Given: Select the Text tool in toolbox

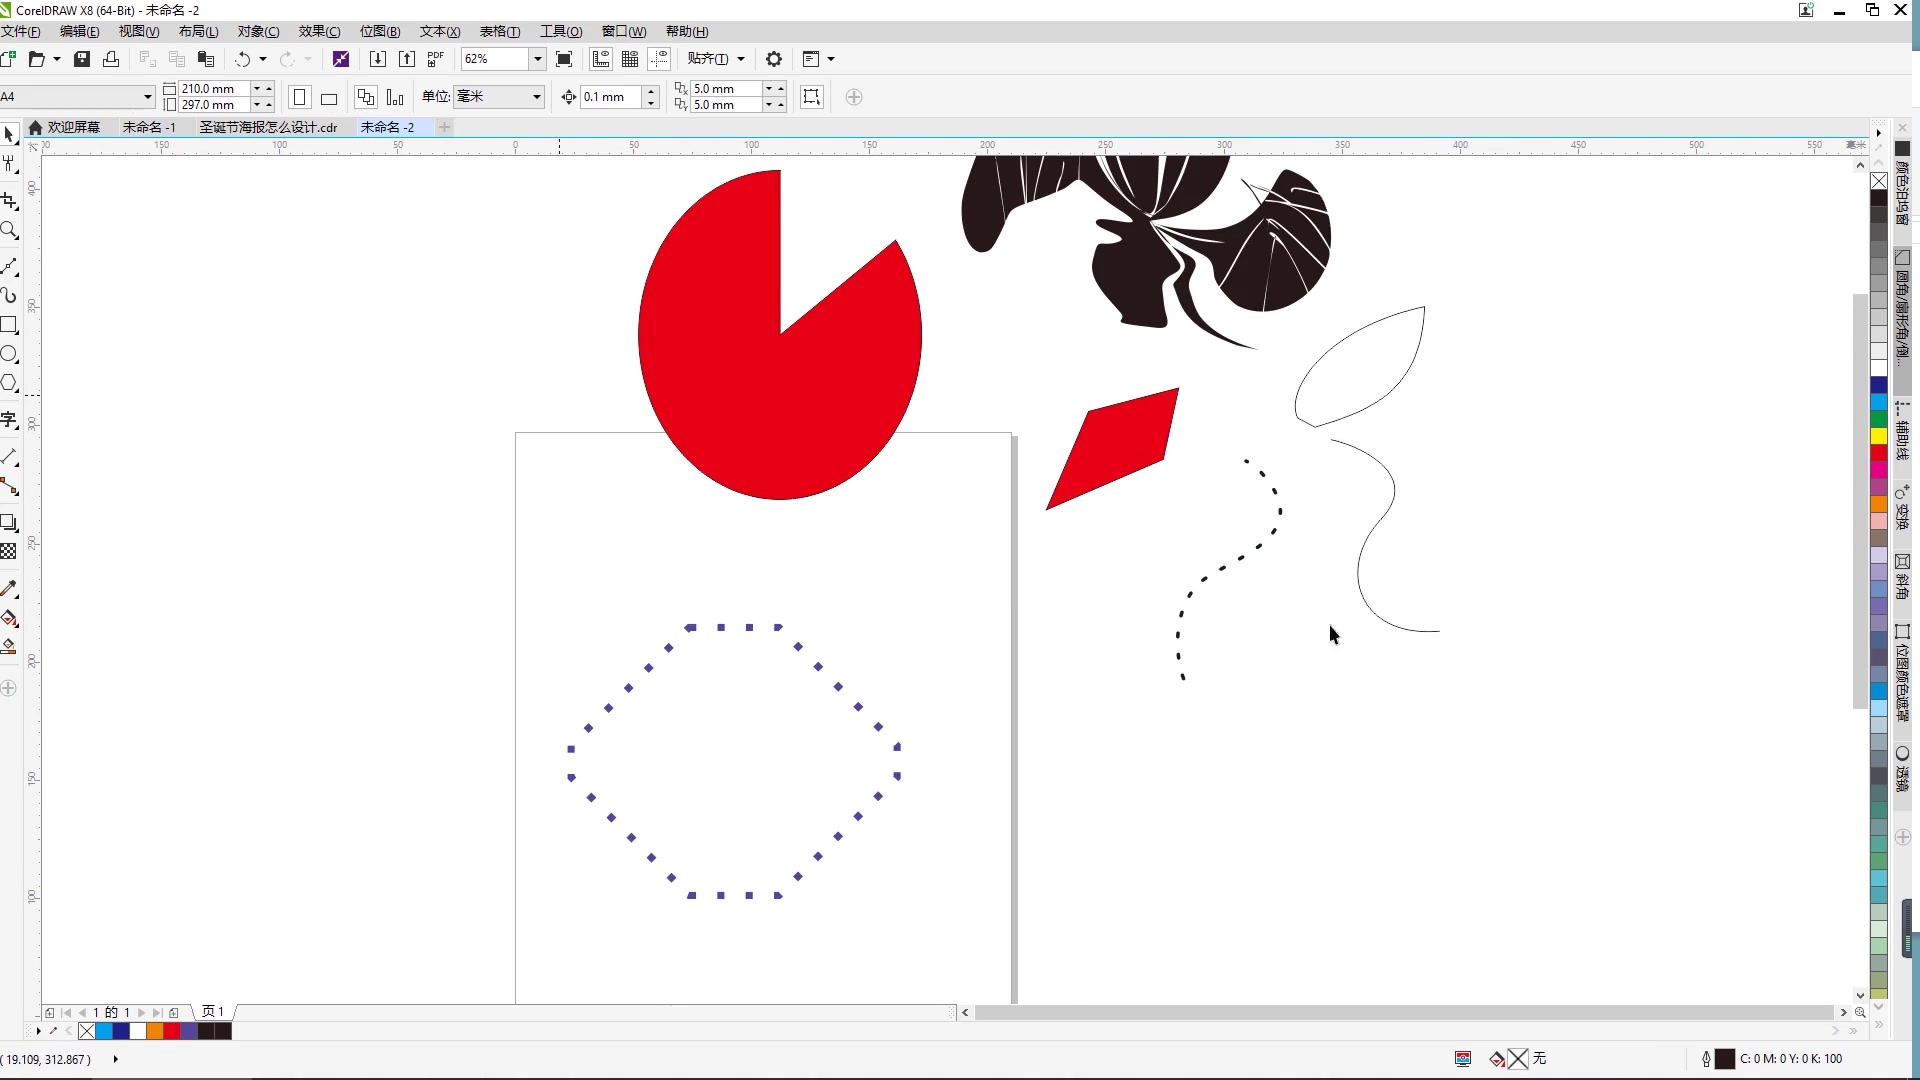Looking at the screenshot, I should 9,420.
